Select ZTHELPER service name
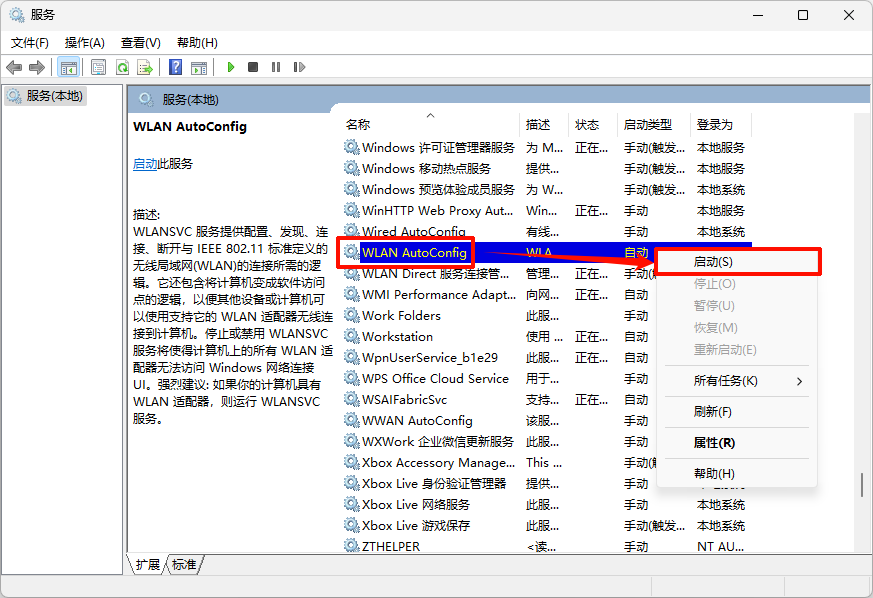The width and height of the screenshot is (873, 598). coord(391,546)
